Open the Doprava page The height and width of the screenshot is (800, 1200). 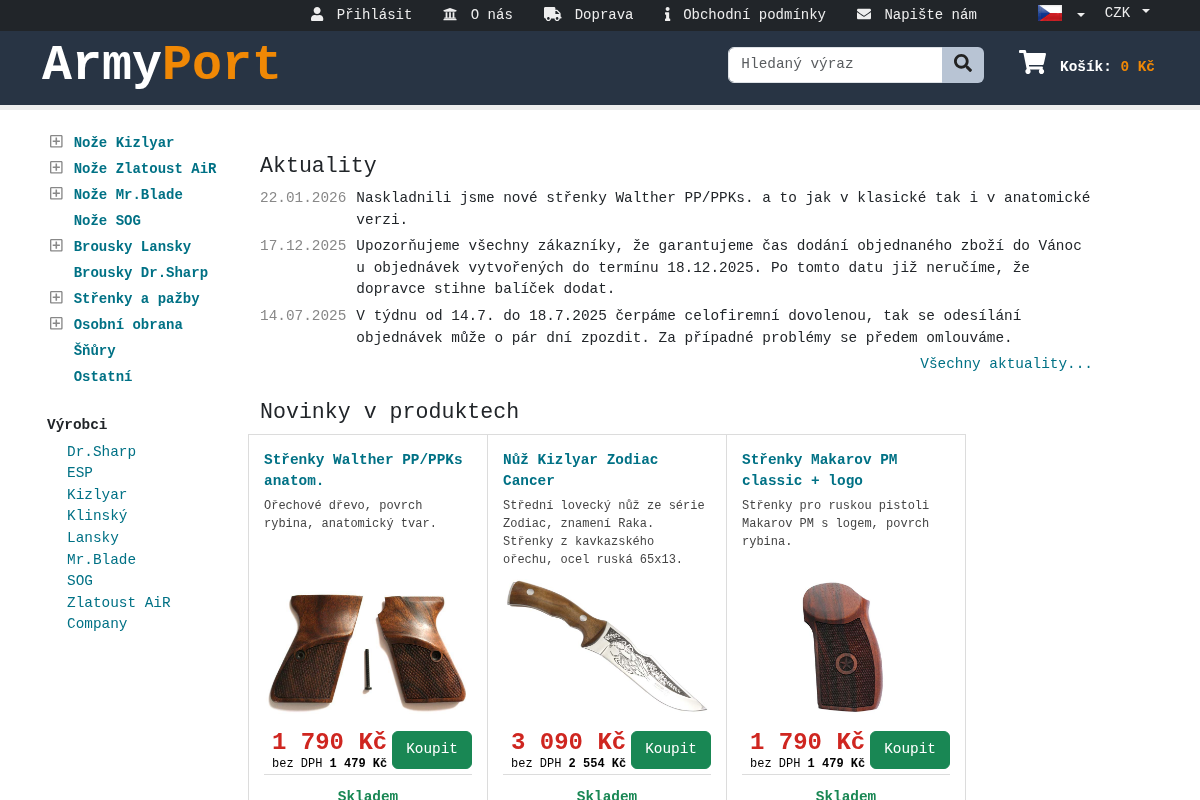pyautogui.click(x=604, y=15)
